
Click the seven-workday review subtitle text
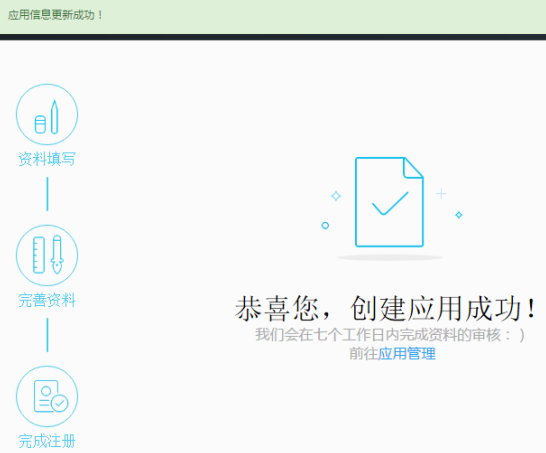tap(390, 335)
